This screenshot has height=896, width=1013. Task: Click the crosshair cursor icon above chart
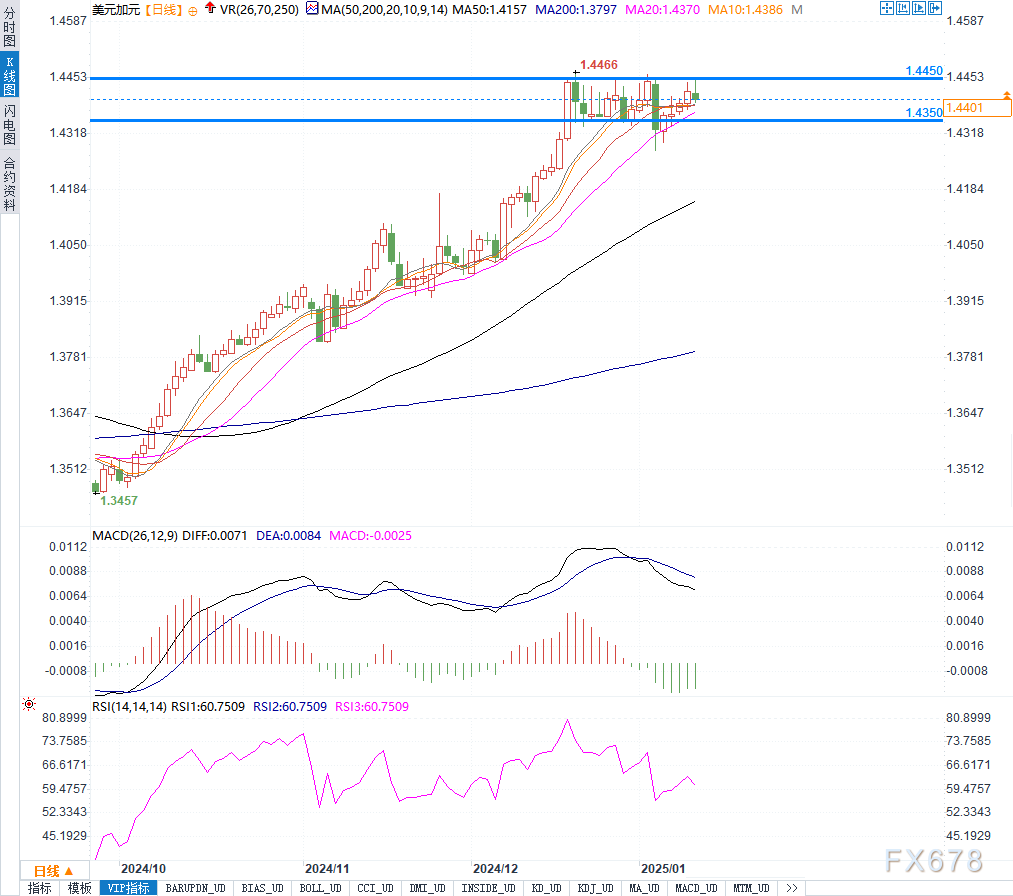point(886,8)
